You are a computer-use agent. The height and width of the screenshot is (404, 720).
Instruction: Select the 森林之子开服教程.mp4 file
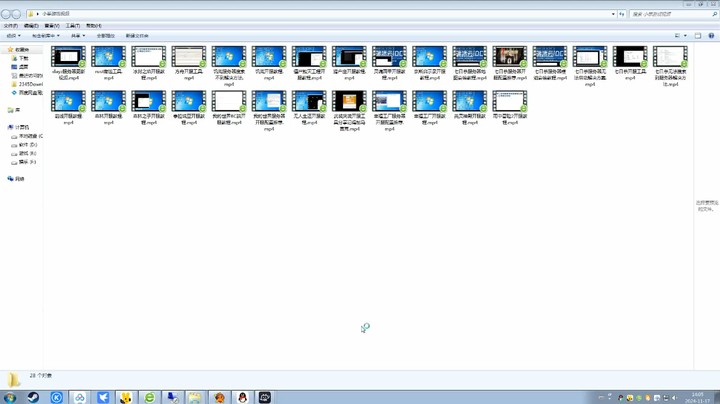(148, 108)
